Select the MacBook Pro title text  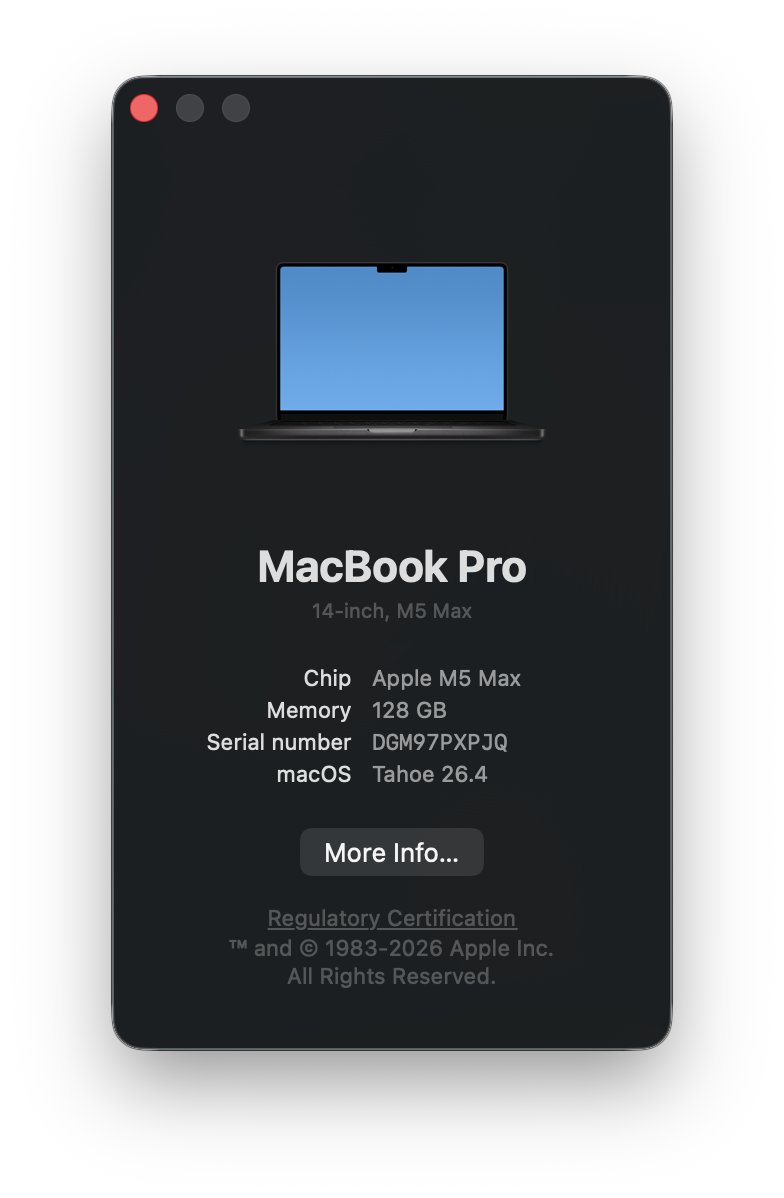click(x=392, y=567)
